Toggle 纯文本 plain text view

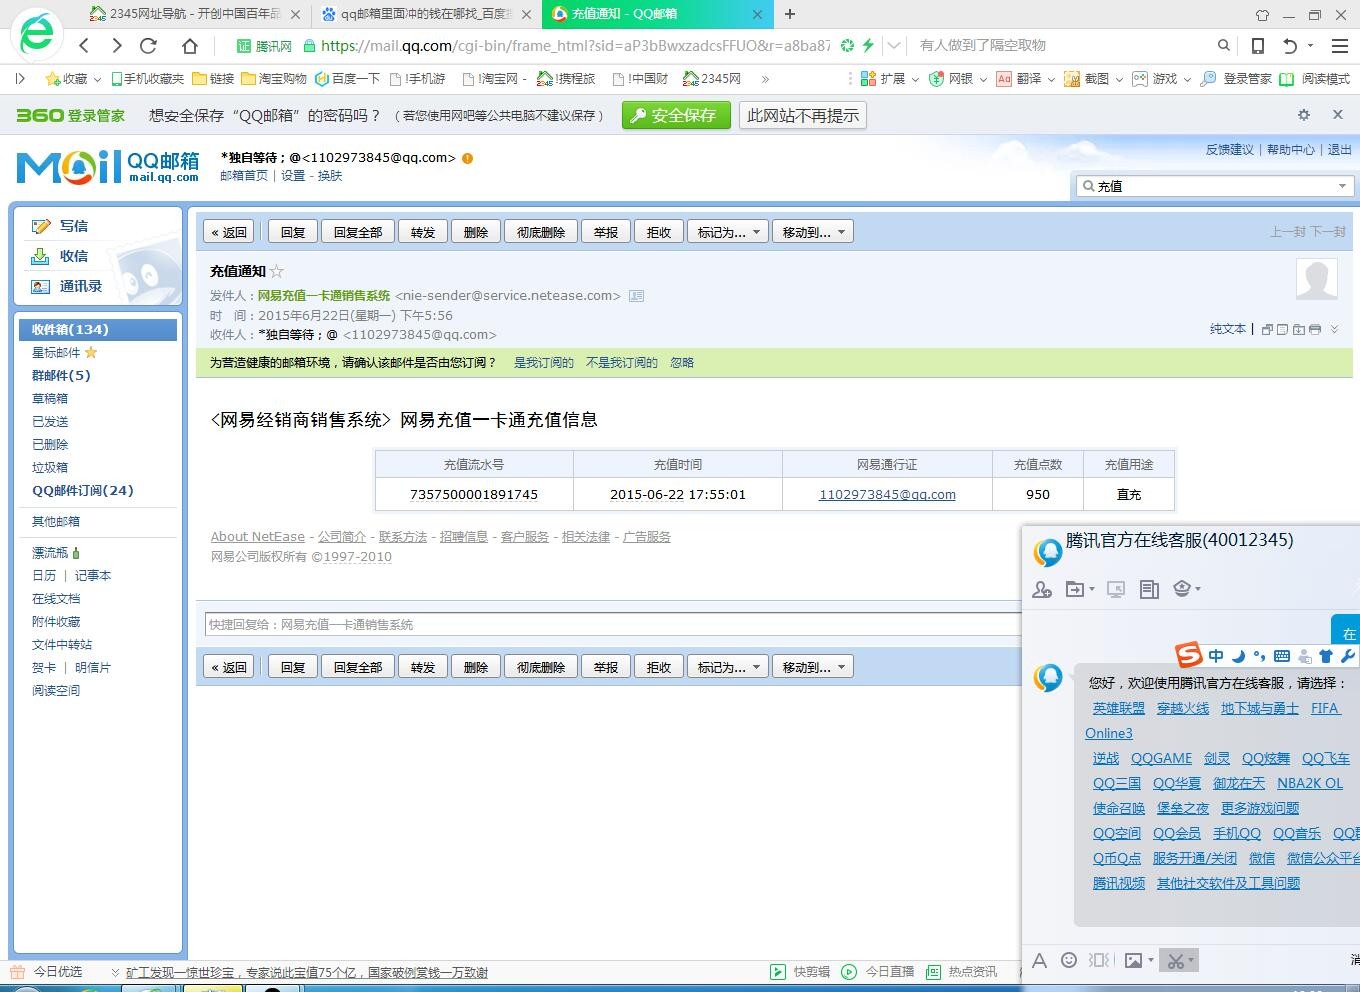tap(1227, 329)
